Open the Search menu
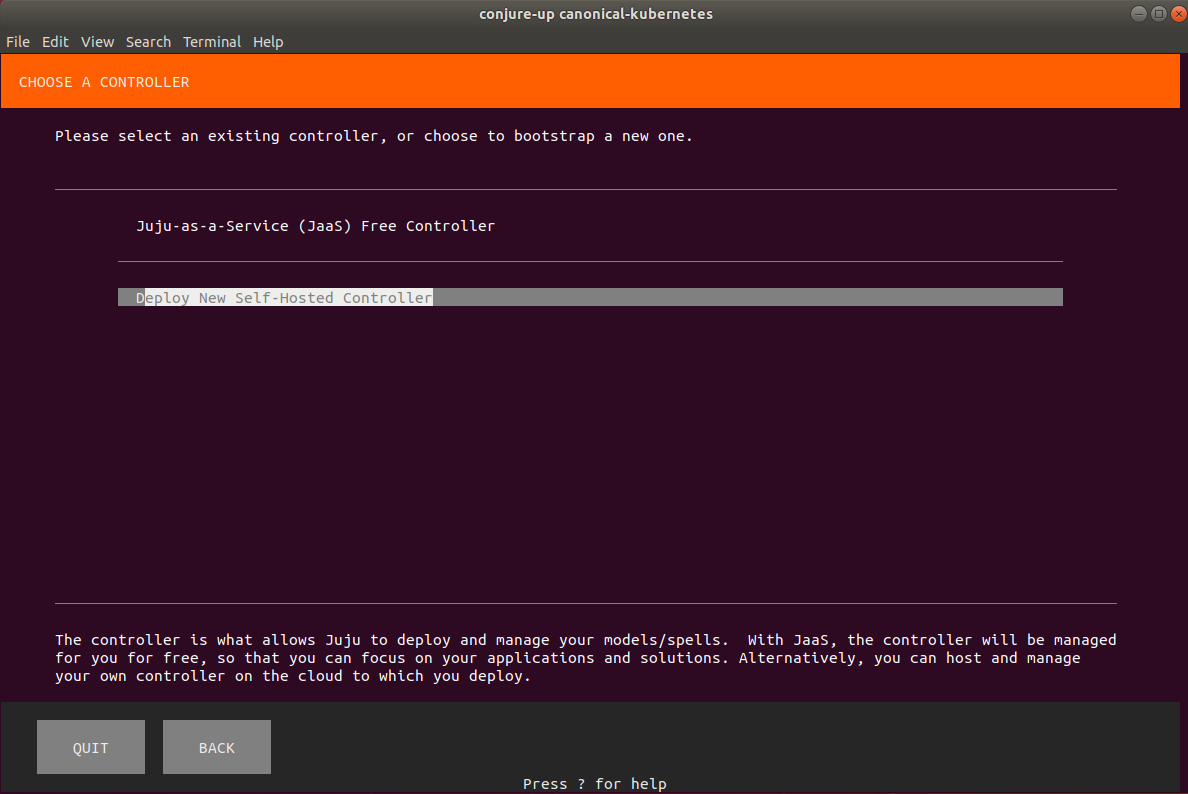The width and height of the screenshot is (1188, 794). point(148,42)
